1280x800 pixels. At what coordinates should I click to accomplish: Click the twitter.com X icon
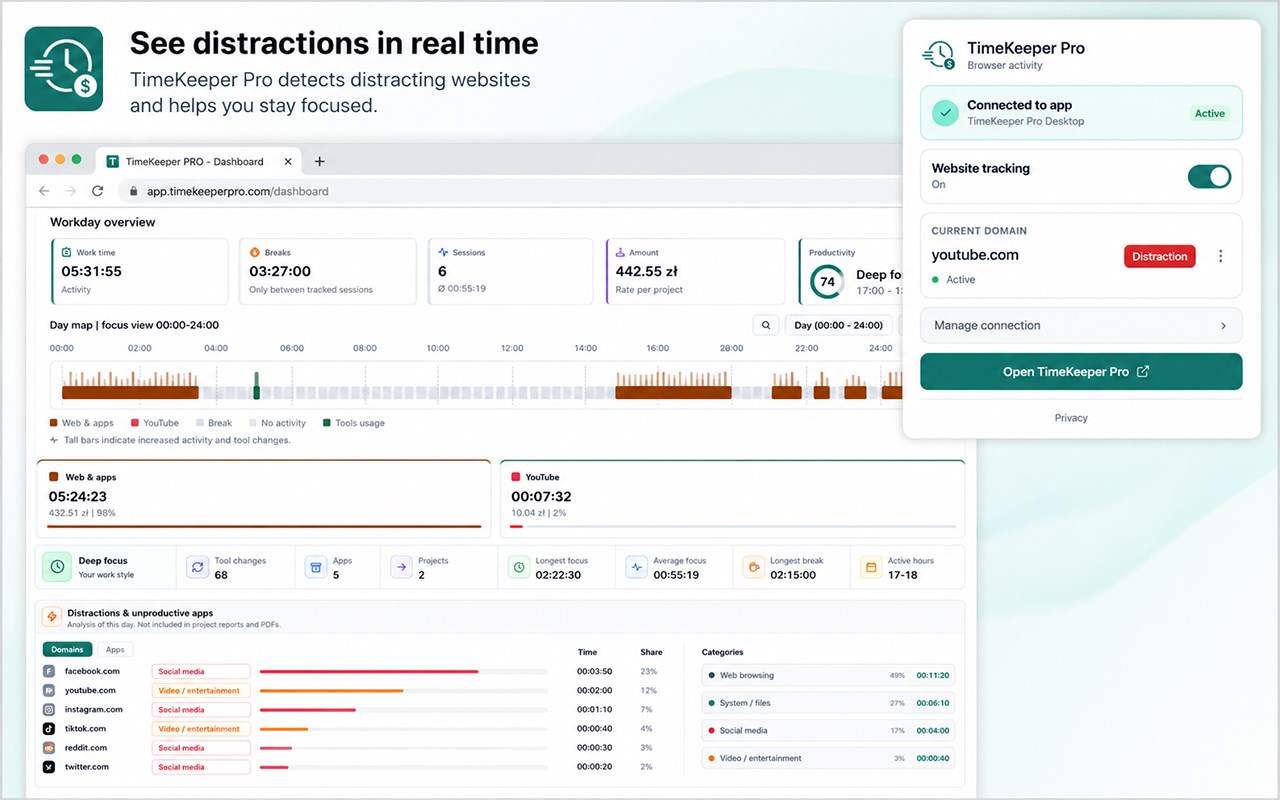point(48,767)
